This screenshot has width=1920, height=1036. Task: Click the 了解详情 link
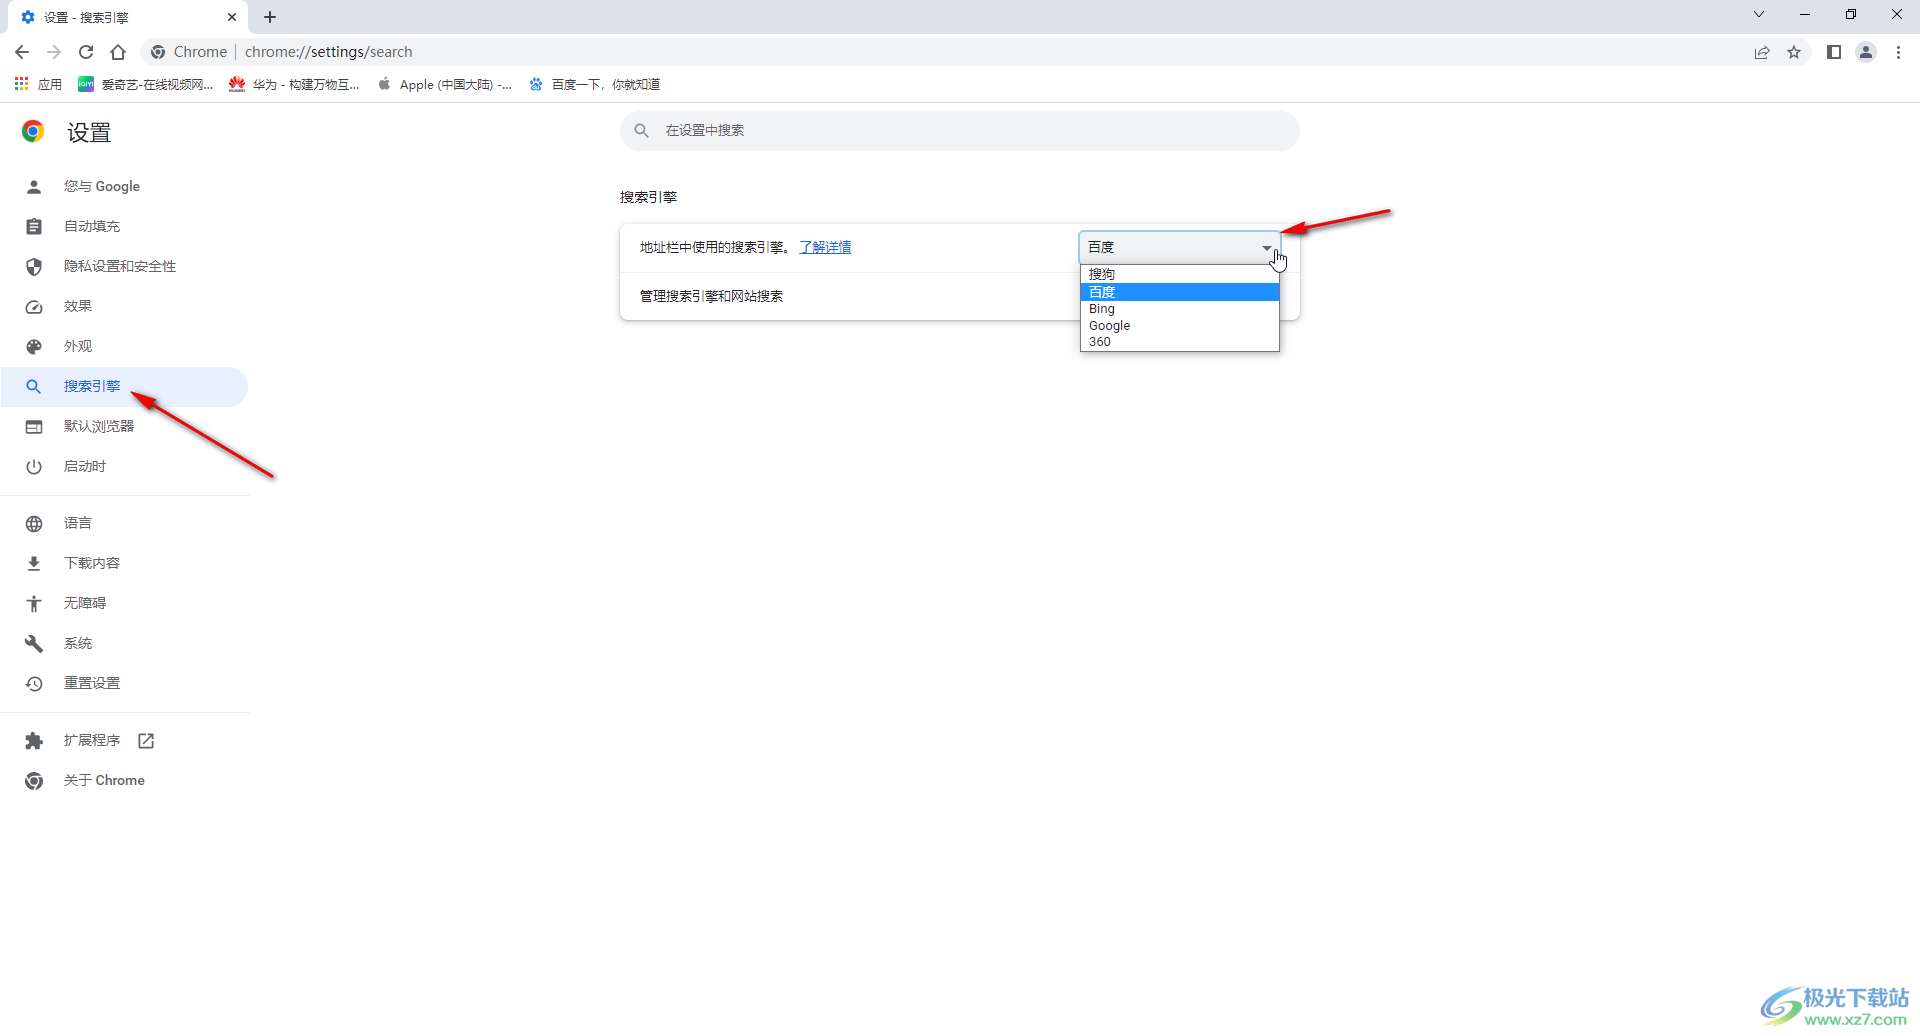tap(825, 247)
